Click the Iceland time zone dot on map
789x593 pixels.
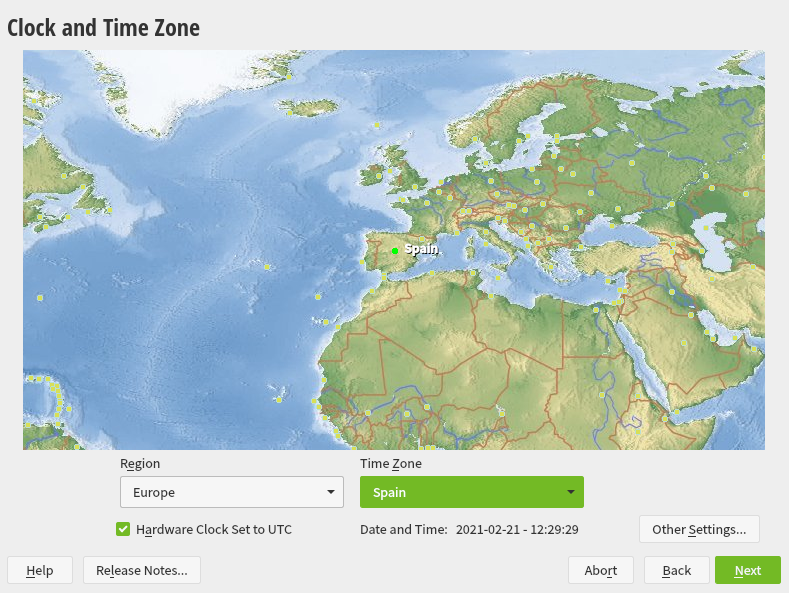(x=290, y=113)
